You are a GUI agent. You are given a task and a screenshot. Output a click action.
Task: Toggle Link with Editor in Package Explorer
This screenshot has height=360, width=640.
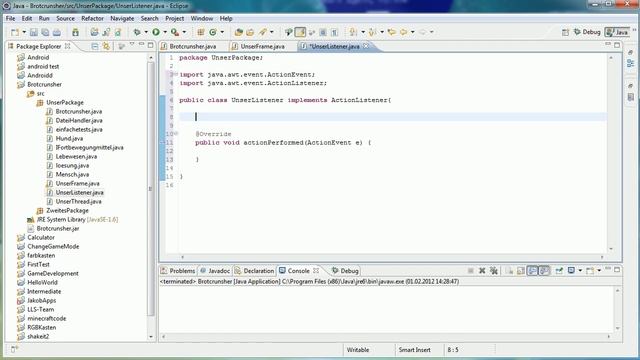(x=106, y=46)
